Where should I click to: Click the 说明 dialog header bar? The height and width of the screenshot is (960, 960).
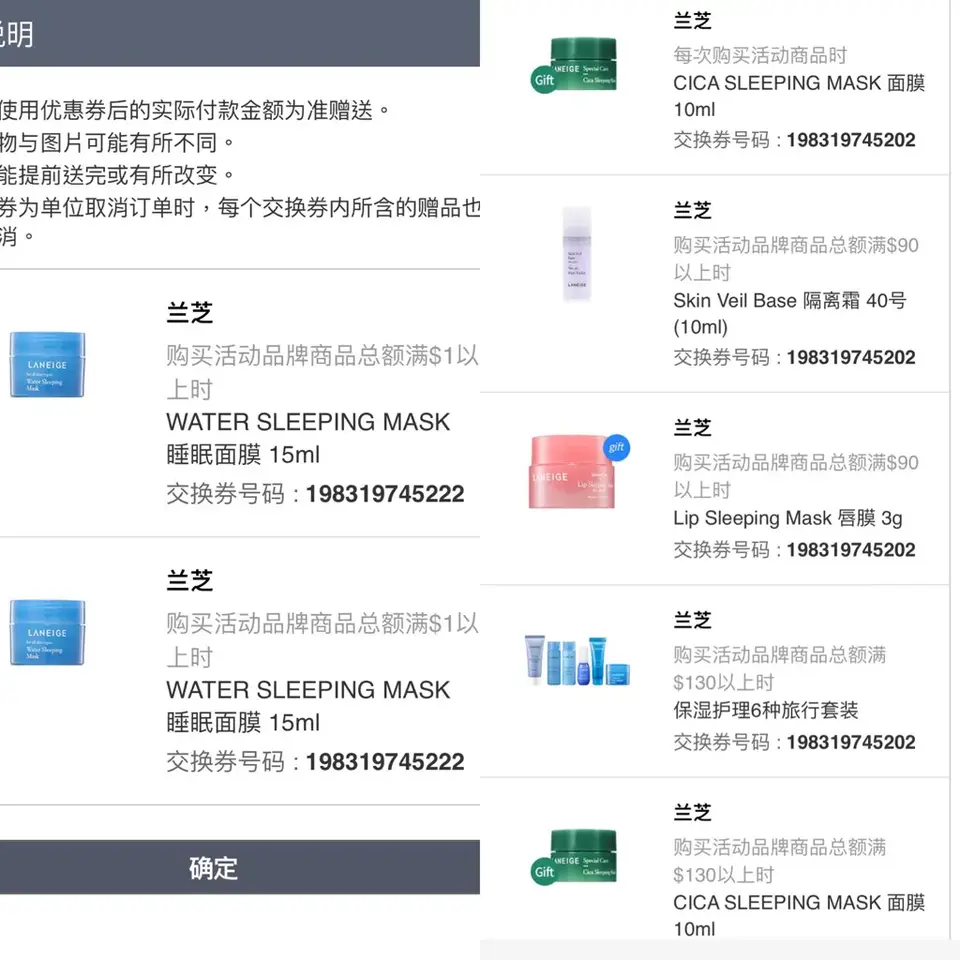coord(239,33)
